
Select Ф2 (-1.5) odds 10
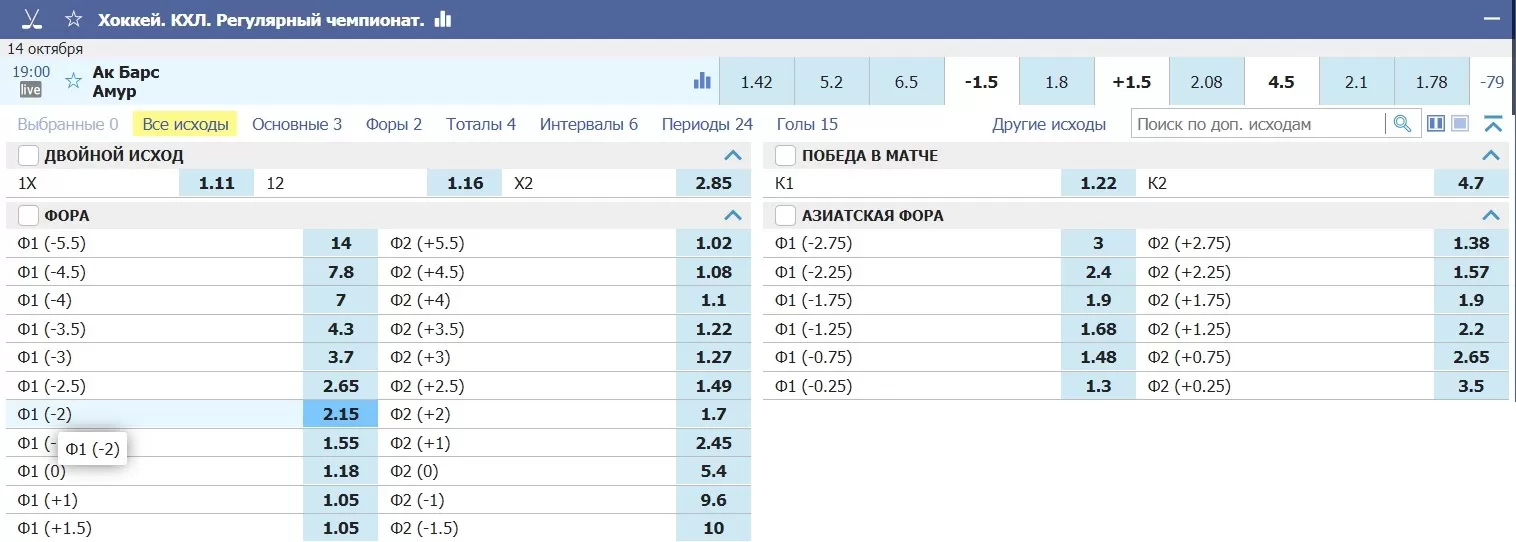coord(713,528)
